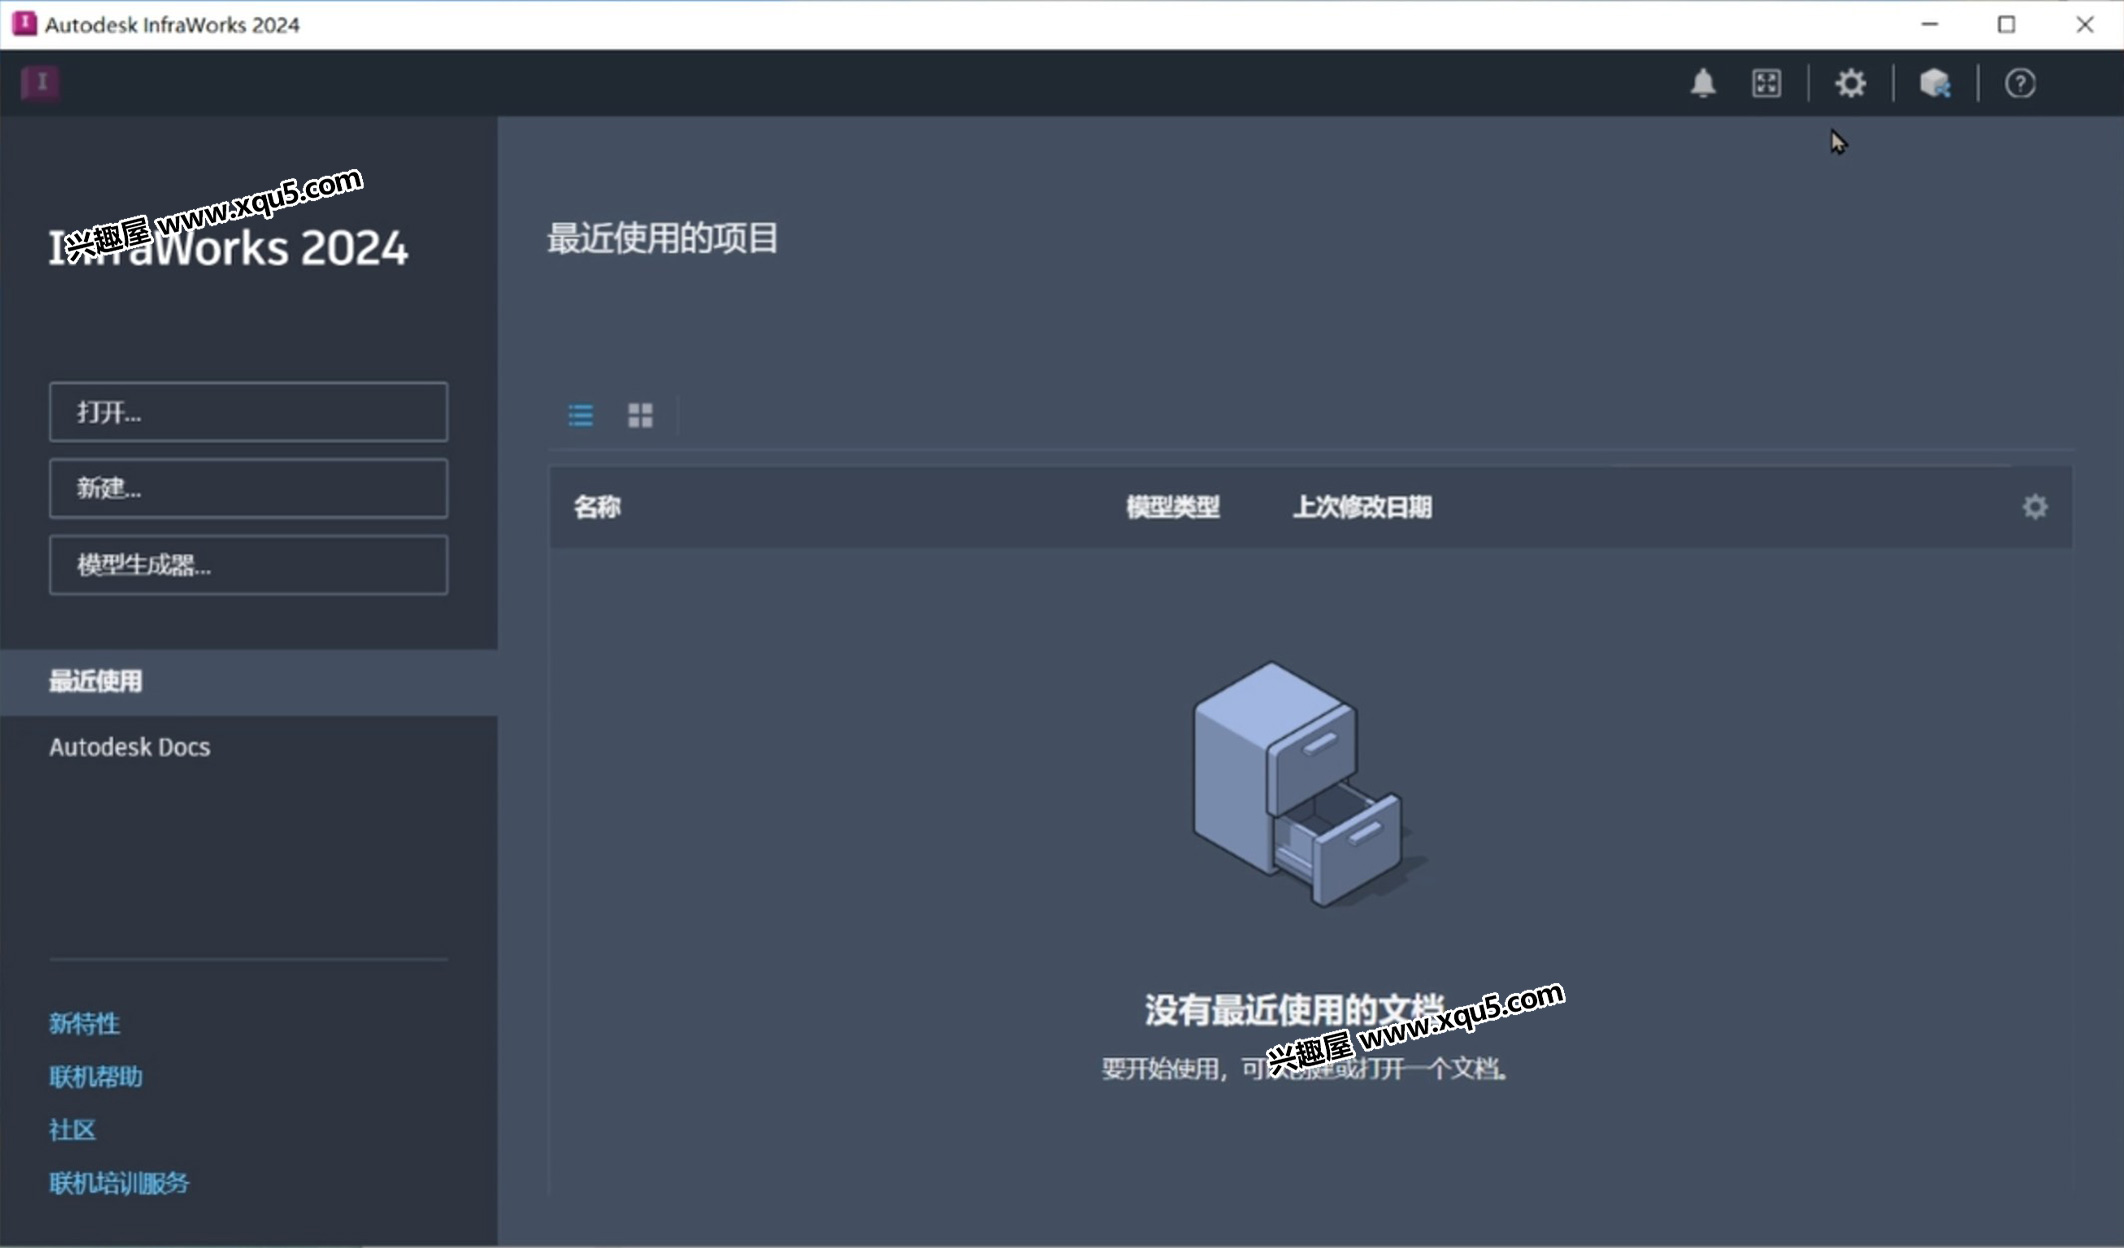The height and width of the screenshot is (1248, 2124).
Task: Click the model cube icon in toolbar
Action: 1935,83
